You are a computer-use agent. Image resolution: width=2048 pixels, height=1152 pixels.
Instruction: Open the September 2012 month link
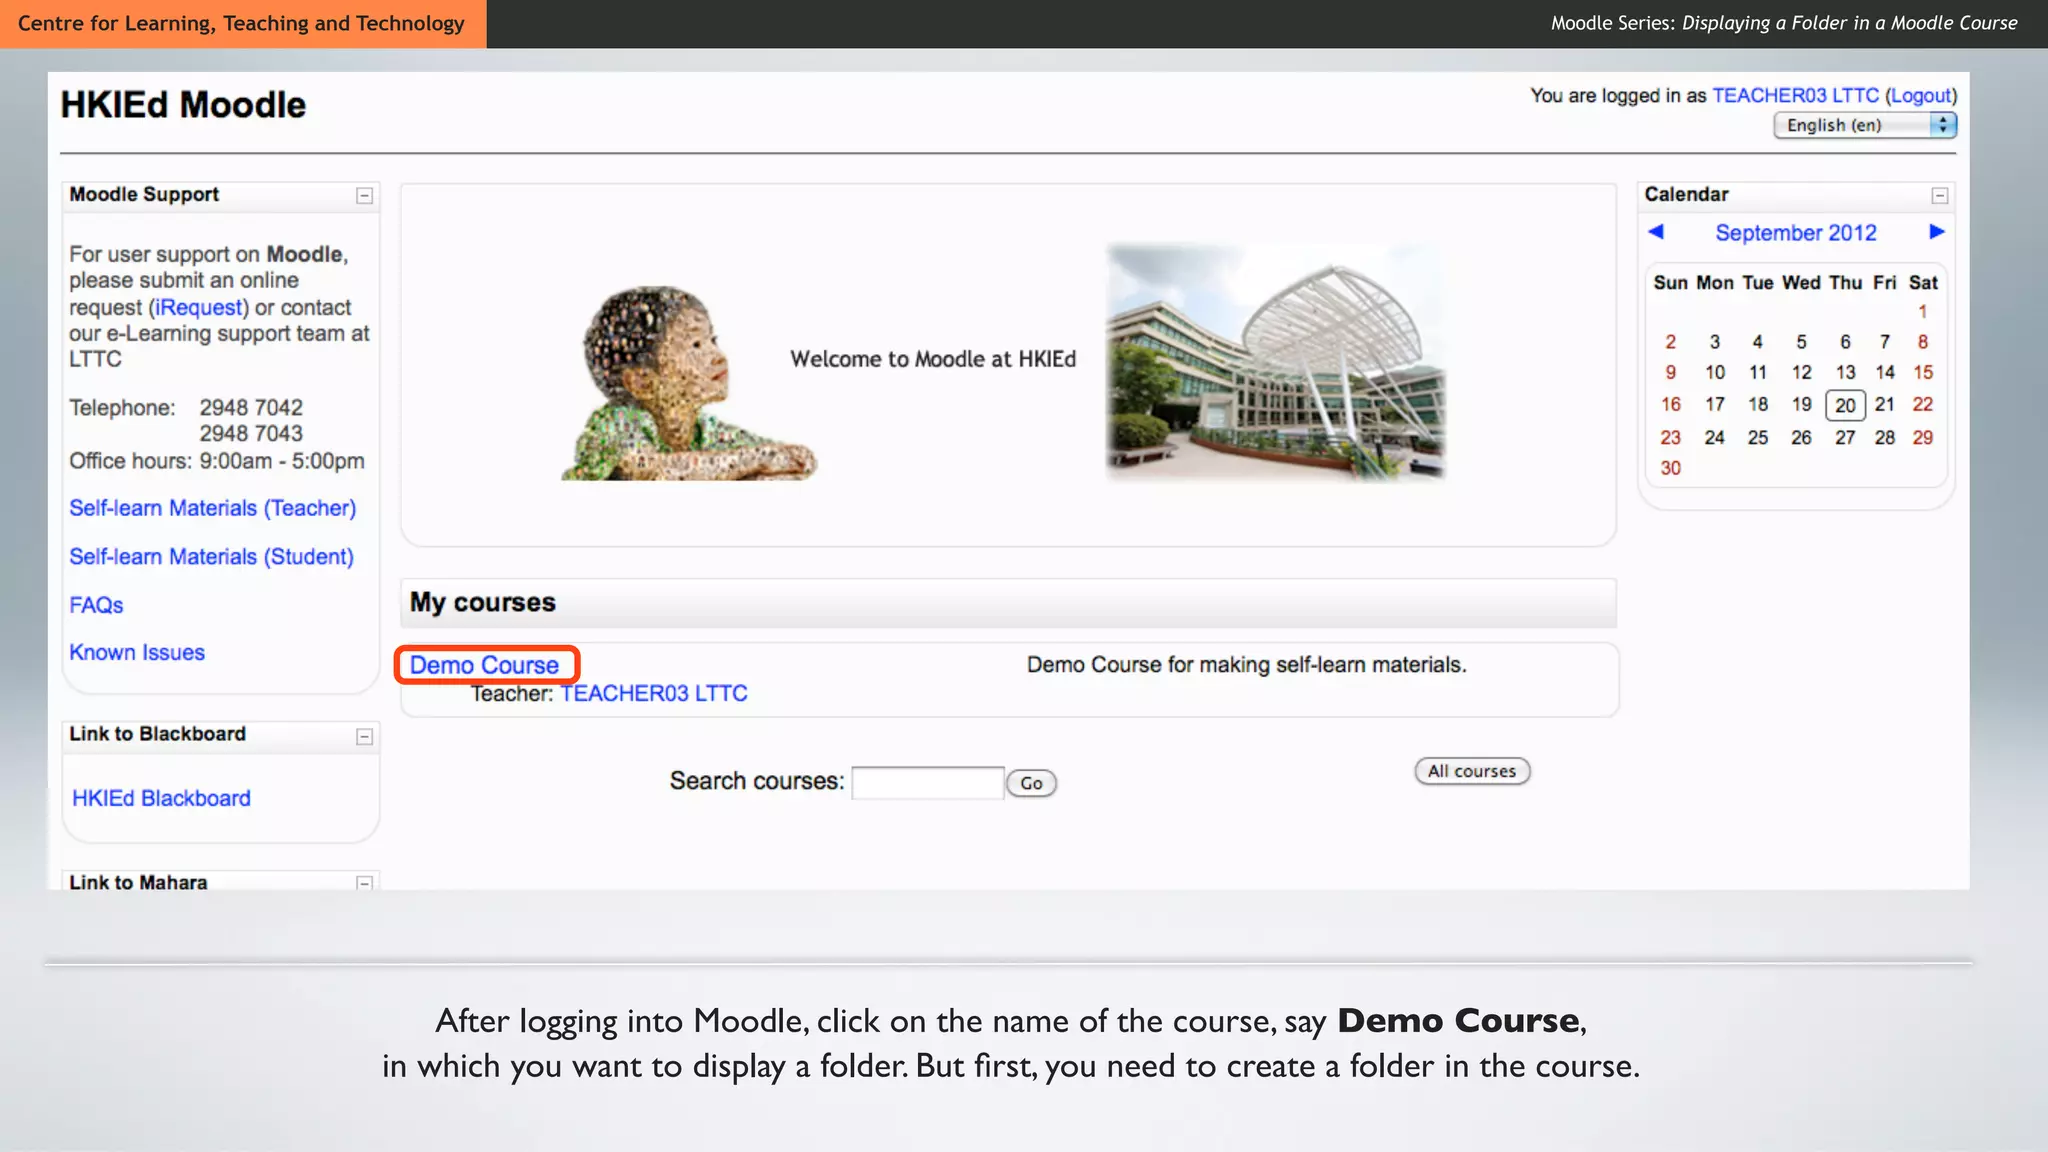pos(1795,233)
